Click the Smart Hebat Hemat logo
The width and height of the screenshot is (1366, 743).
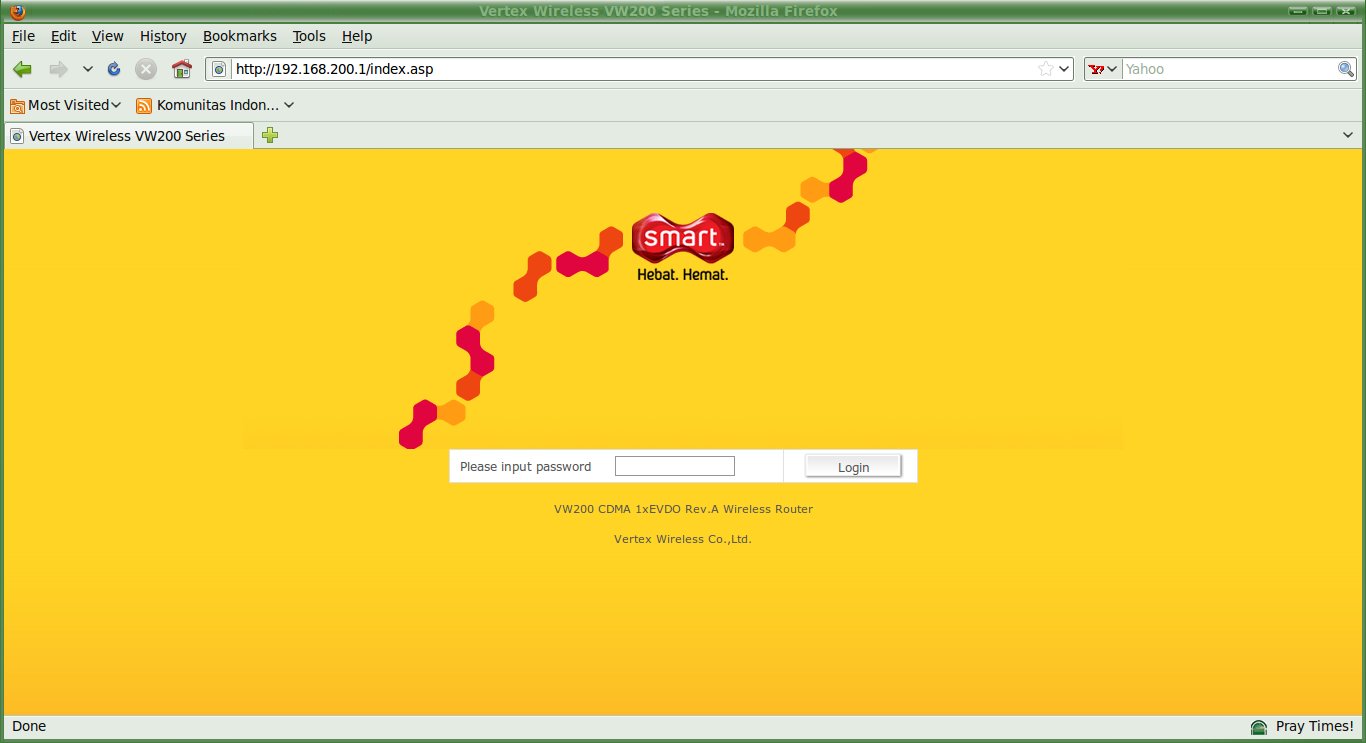(683, 246)
